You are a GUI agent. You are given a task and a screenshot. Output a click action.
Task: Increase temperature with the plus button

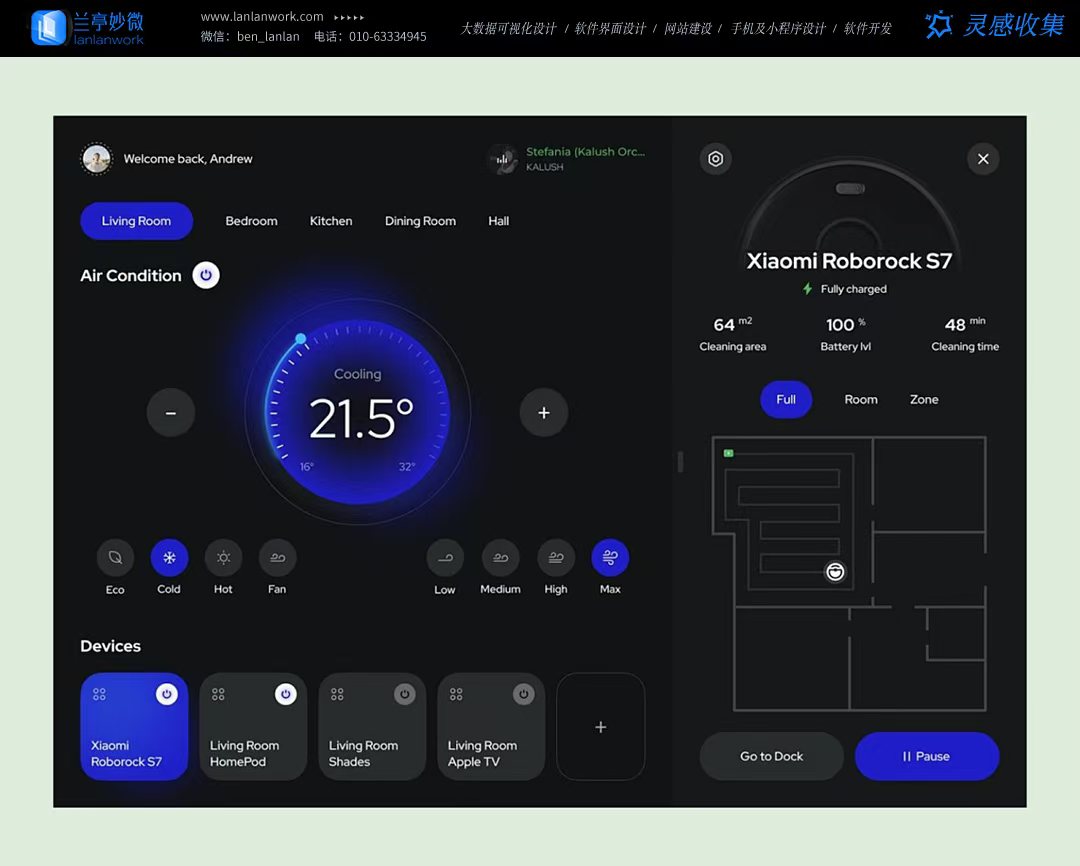(543, 413)
